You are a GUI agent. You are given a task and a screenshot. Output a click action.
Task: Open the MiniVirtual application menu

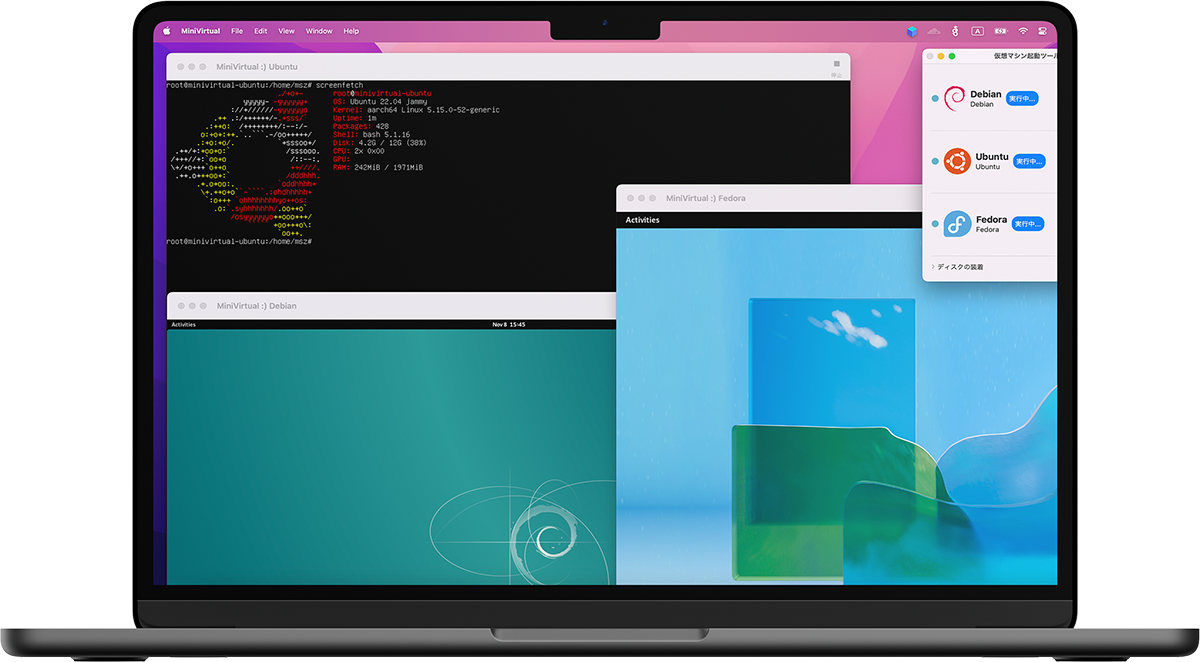pyautogui.click(x=200, y=31)
